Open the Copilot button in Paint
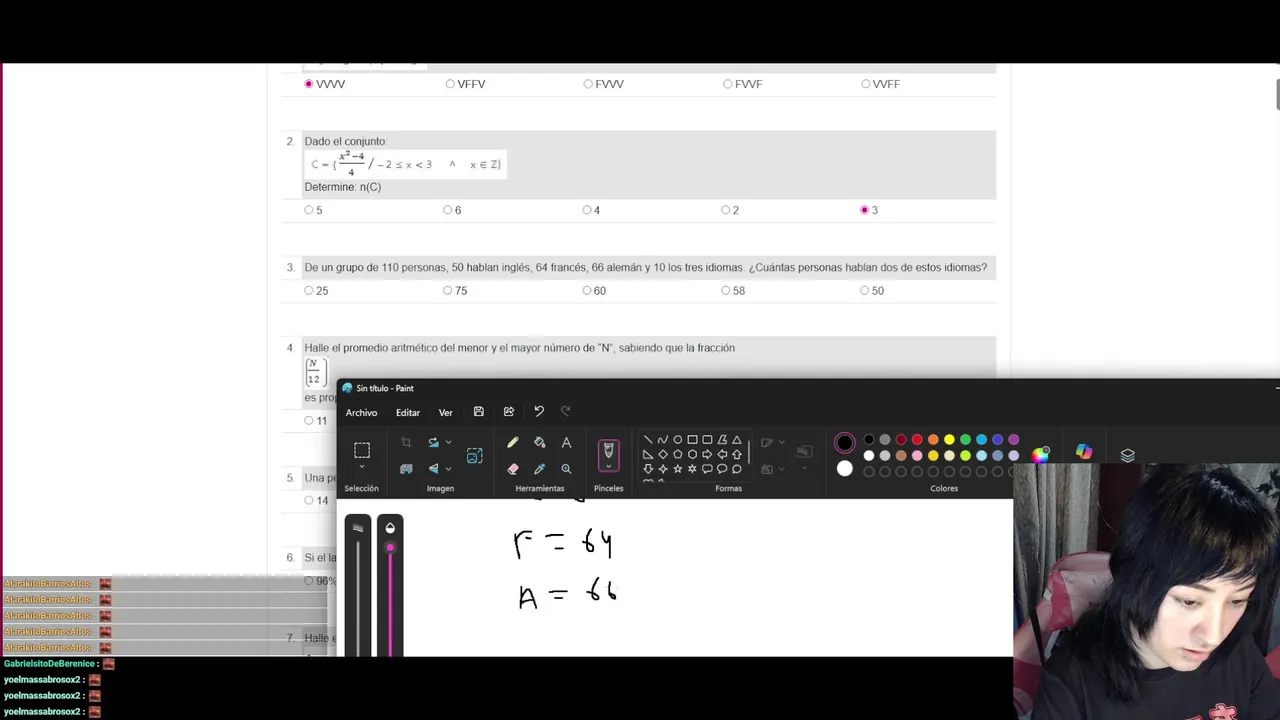 click(1084, 453)
